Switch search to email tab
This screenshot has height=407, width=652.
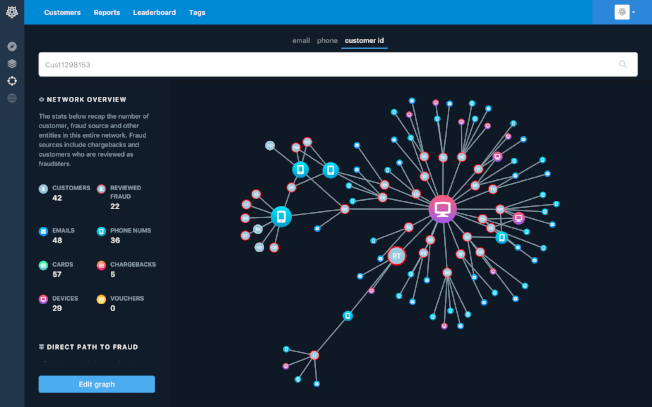[x=301, y=40]
